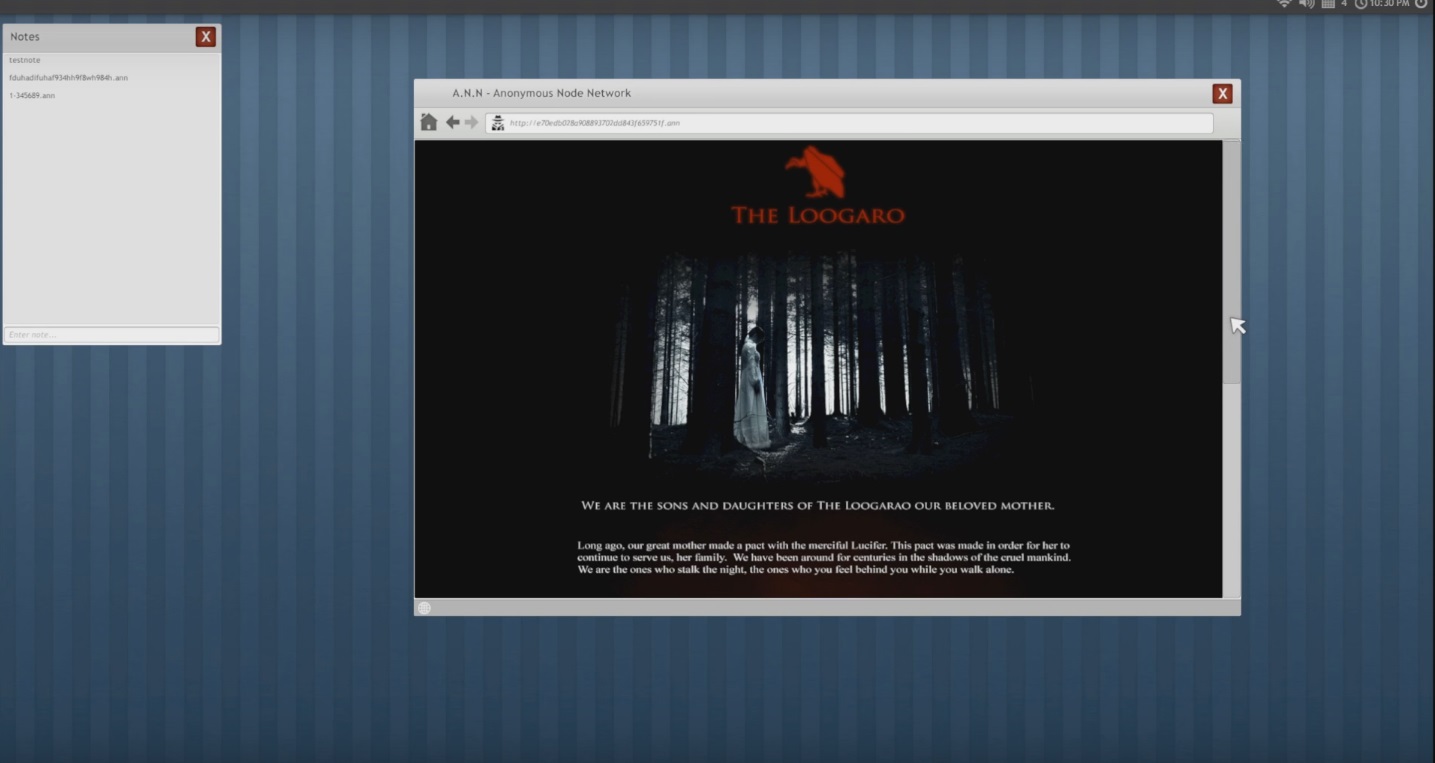Close the A.N.N browser window
The image size is (1435, 763).
tap(1222, 94)
